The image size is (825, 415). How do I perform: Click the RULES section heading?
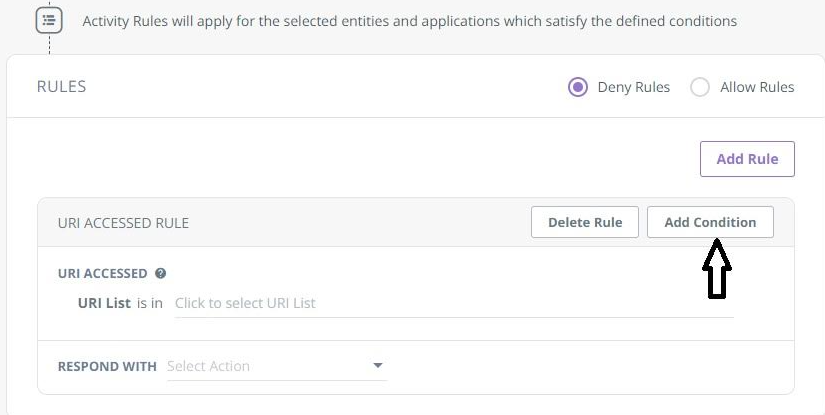pos(61,87)
